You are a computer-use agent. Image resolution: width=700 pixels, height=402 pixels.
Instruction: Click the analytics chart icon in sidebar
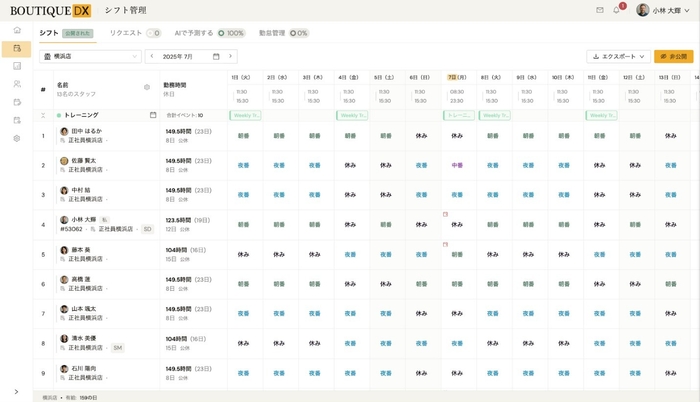tap(16, 66)
